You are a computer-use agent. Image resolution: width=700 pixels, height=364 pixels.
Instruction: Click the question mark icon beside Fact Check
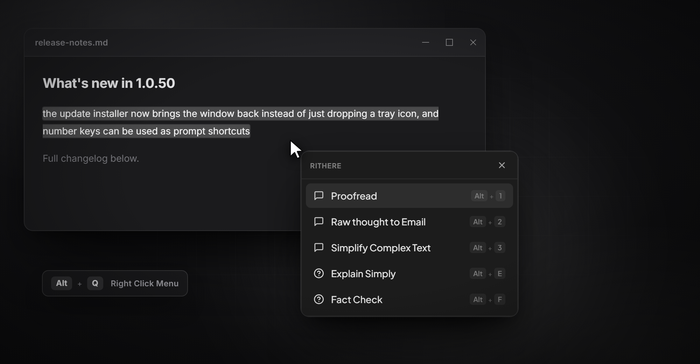319,299
